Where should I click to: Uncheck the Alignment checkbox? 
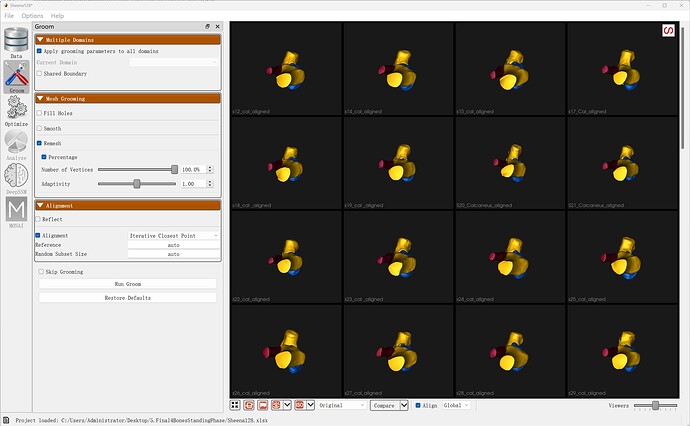click(38, 235)
